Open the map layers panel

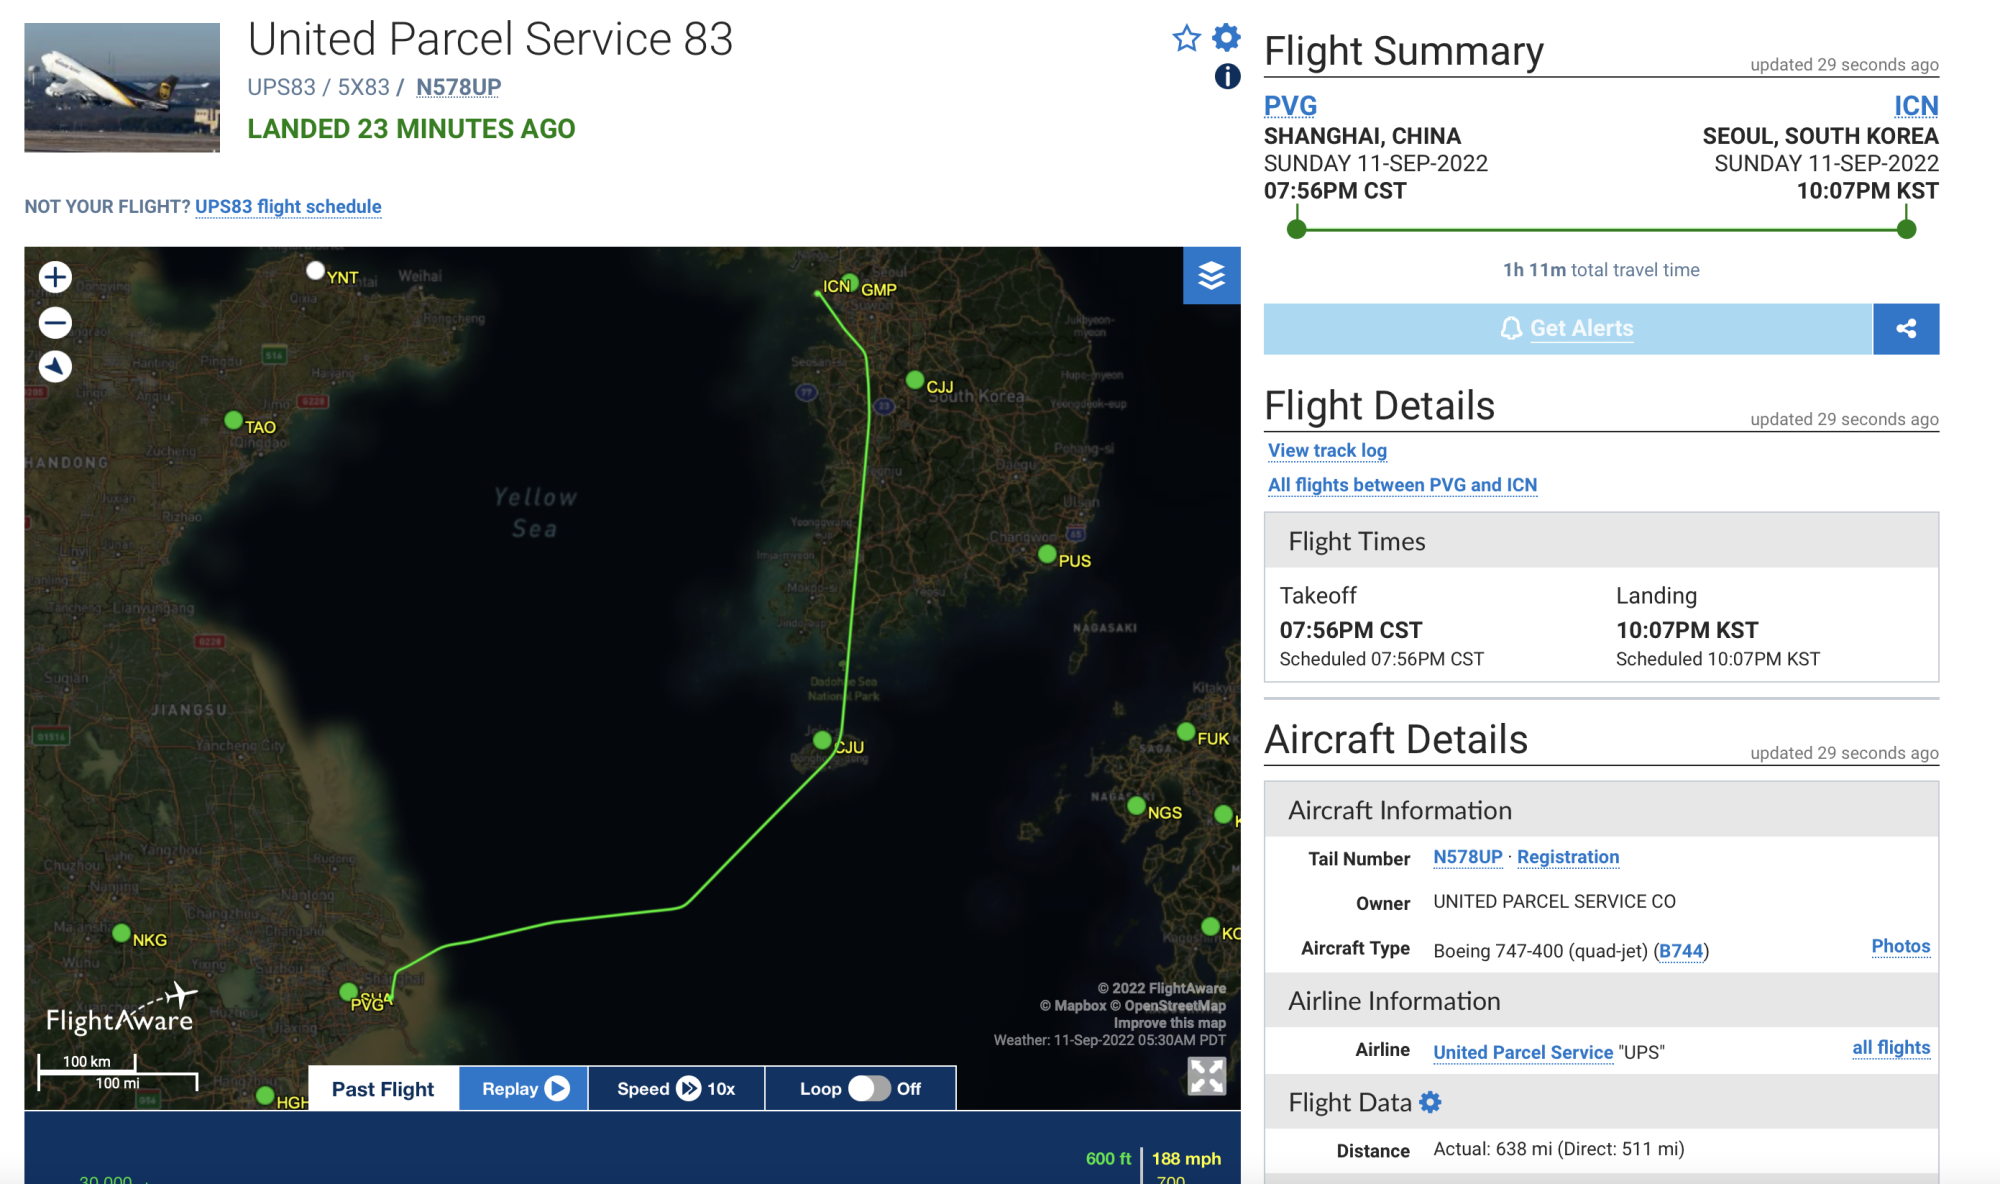(x=1211, y=275)
